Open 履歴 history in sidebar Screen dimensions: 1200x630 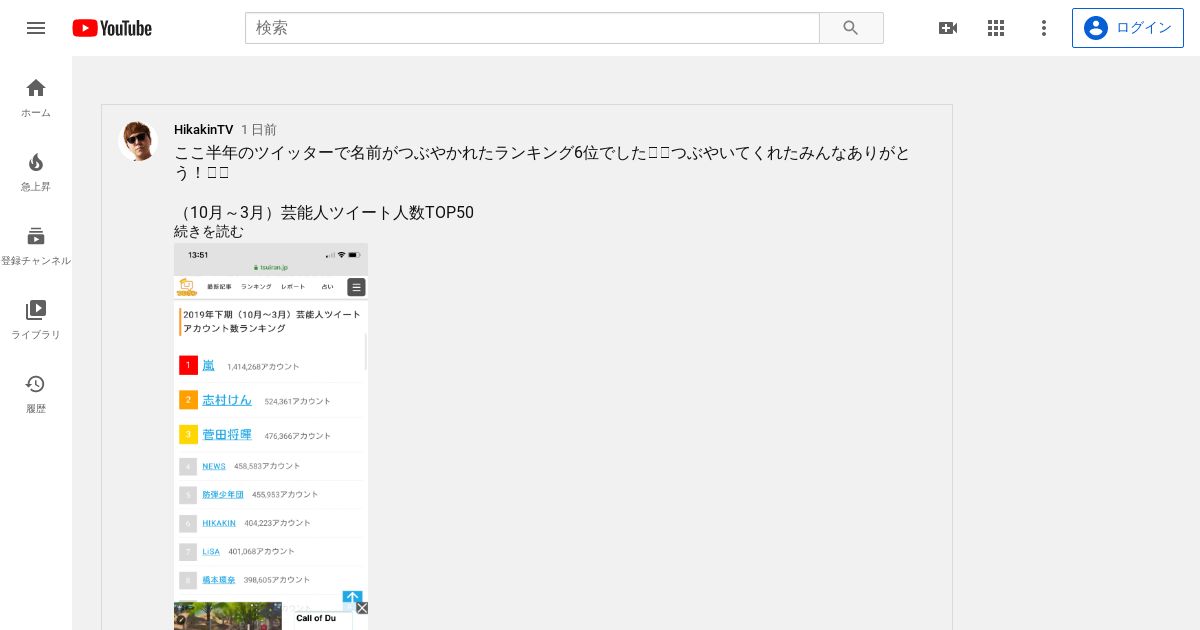(36, 393)
